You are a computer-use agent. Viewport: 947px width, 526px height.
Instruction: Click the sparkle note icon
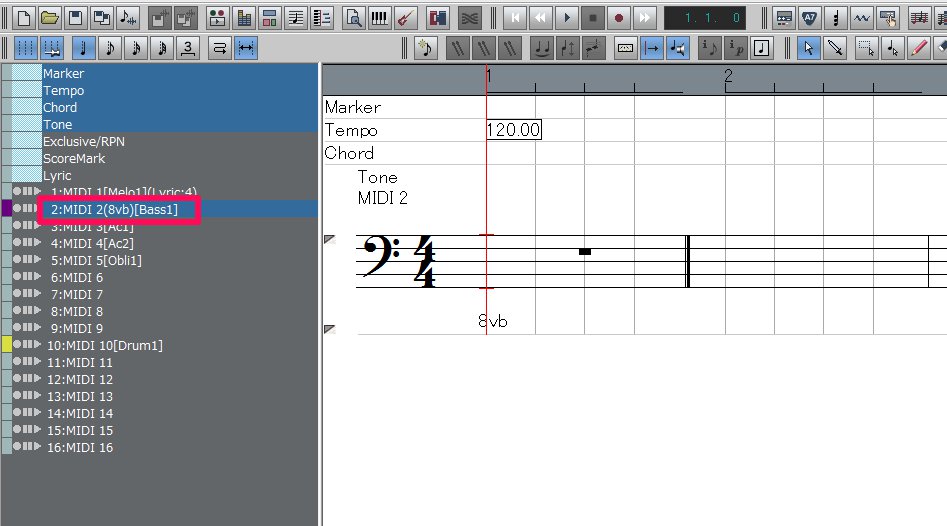point(426,48)
